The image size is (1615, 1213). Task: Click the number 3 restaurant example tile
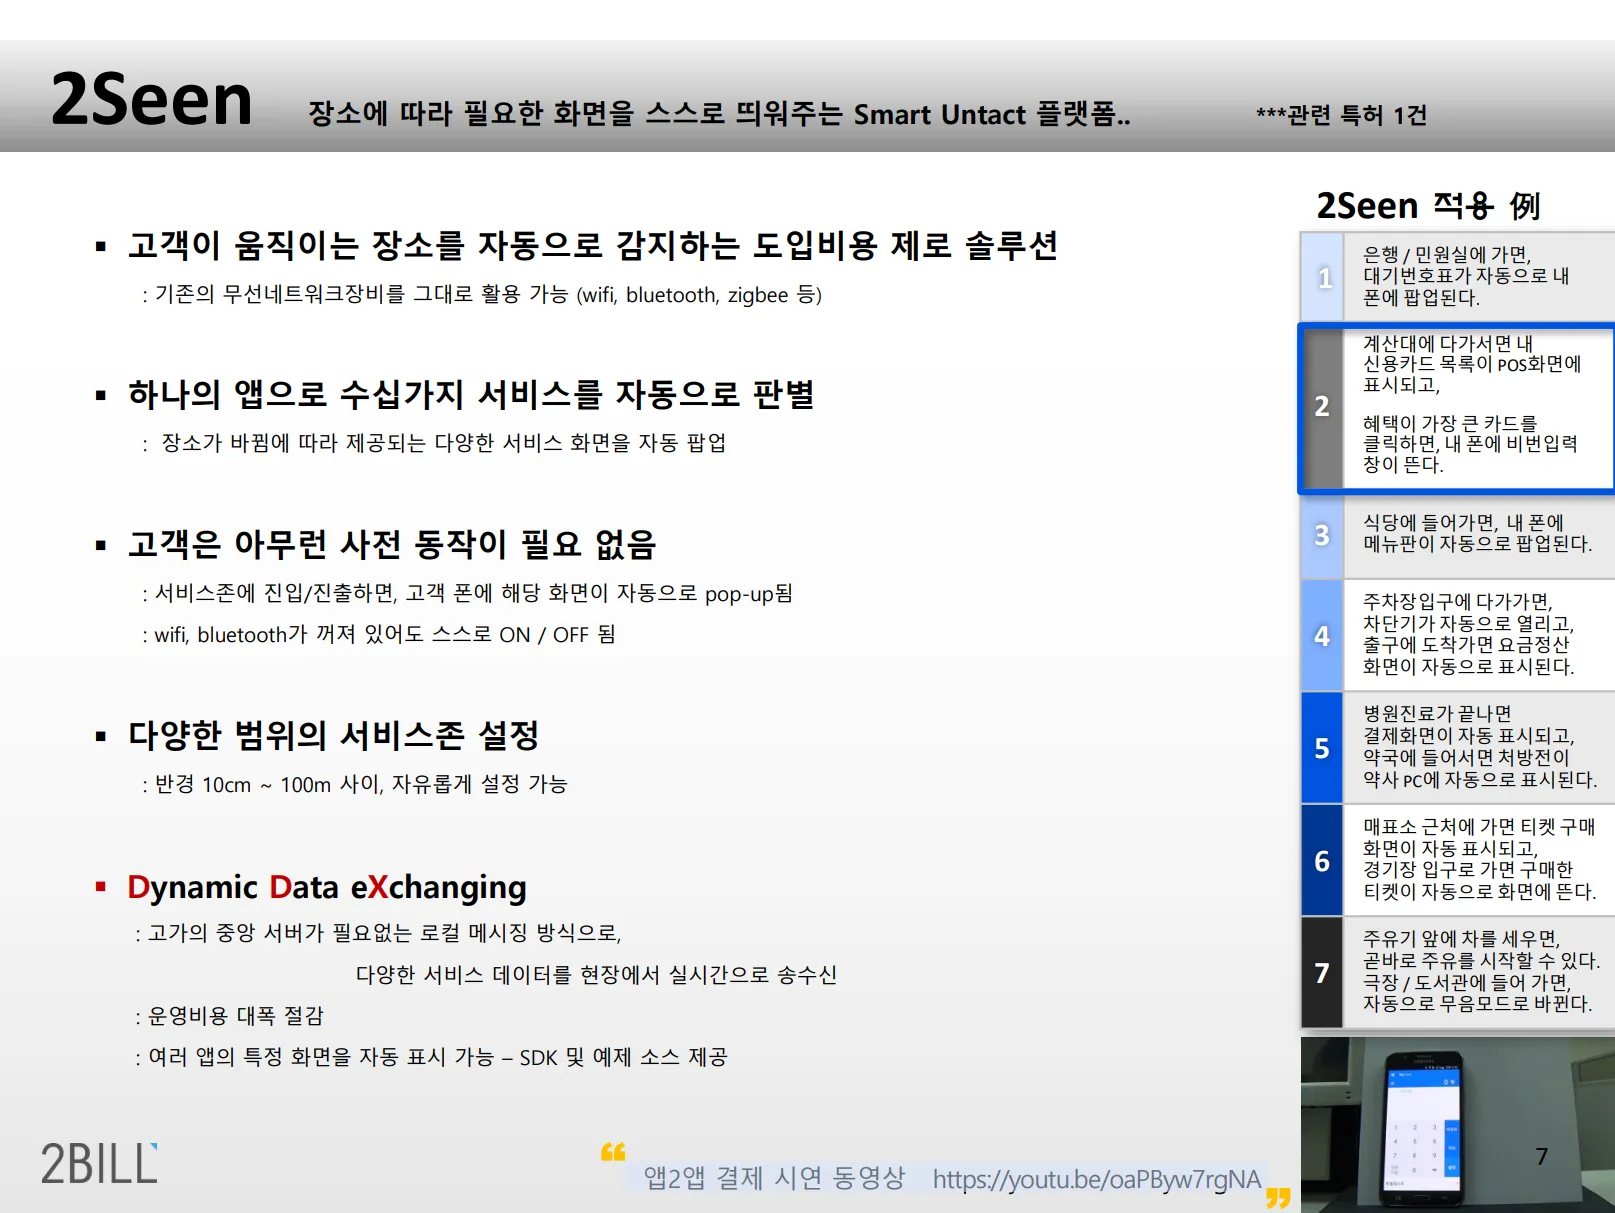1322,535
